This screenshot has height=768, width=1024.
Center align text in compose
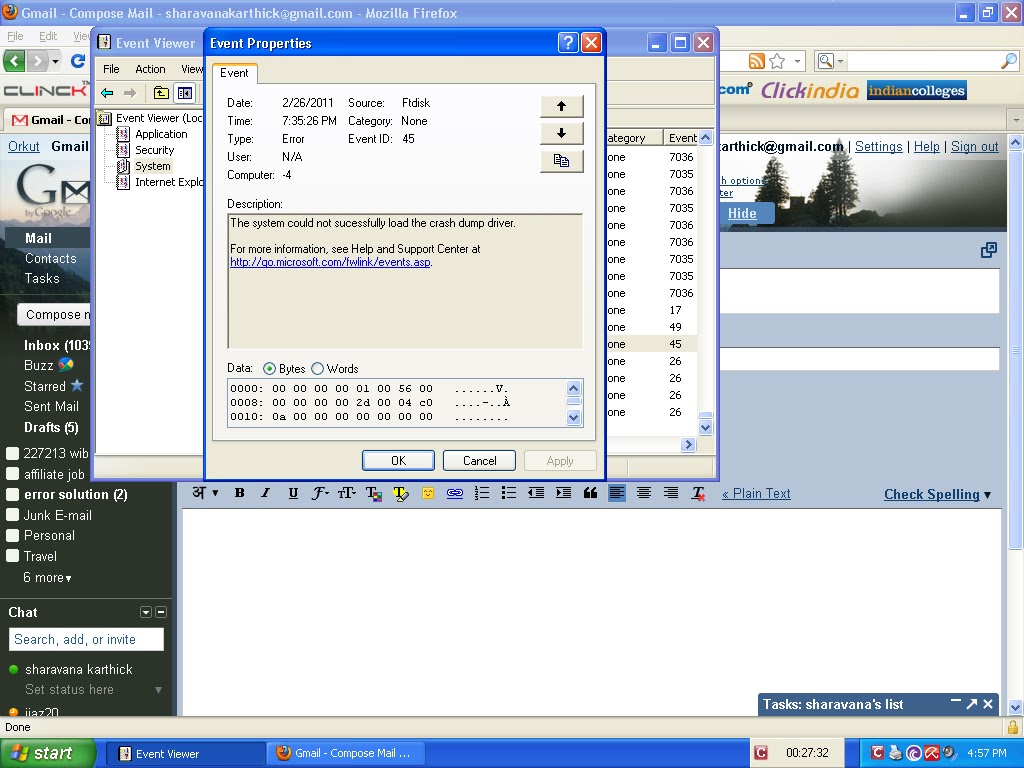644,493
